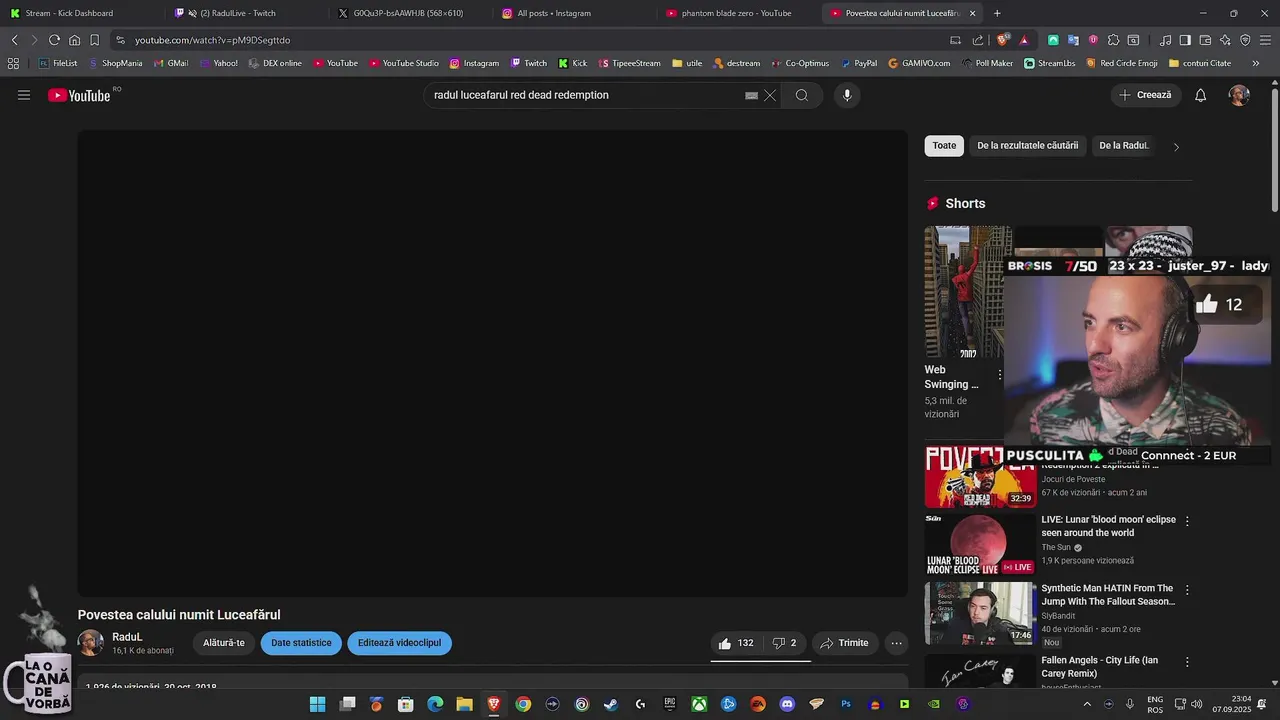
Task: Select the Toate filter chip
Action: pos(944,146)
